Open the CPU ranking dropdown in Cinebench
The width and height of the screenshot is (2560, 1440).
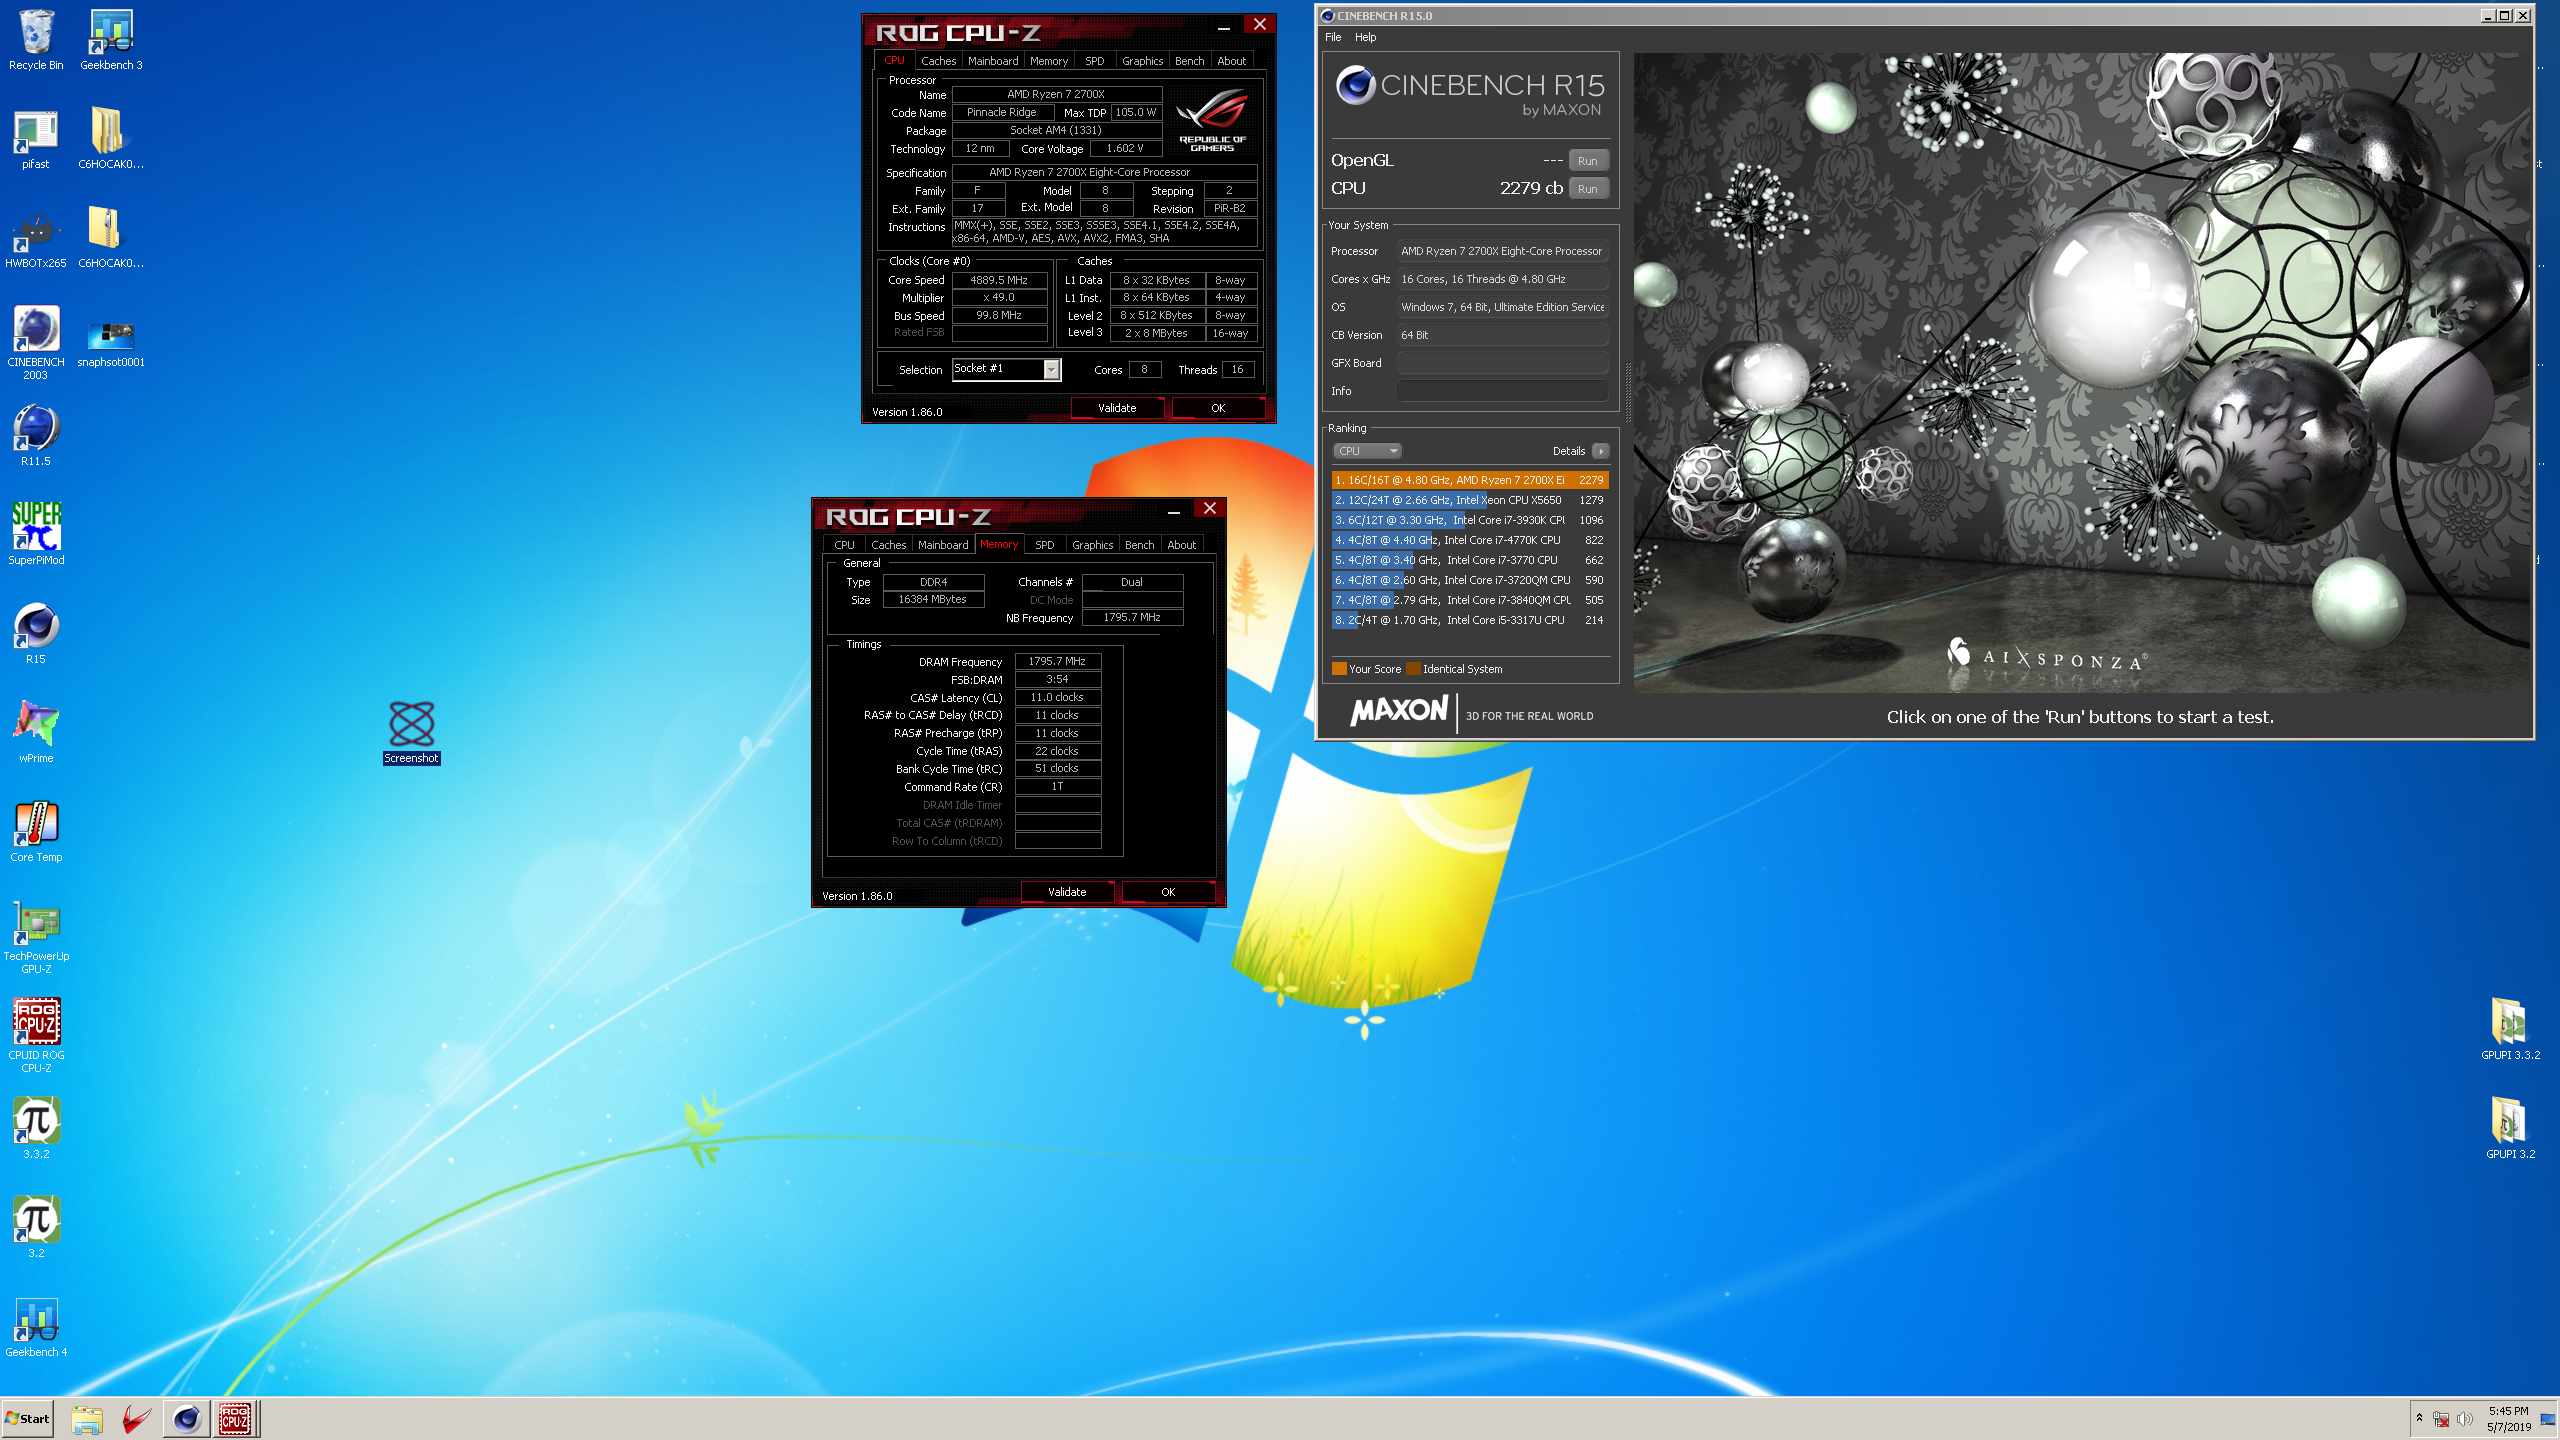(1368, 451)
